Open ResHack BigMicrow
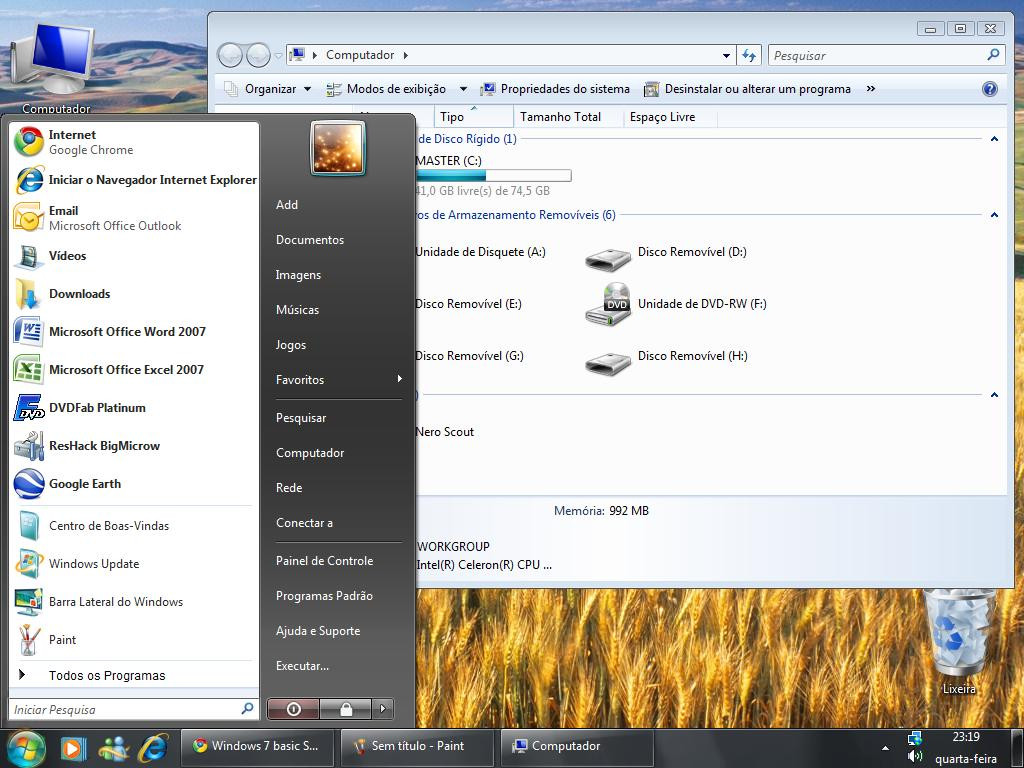 point(135,445)
